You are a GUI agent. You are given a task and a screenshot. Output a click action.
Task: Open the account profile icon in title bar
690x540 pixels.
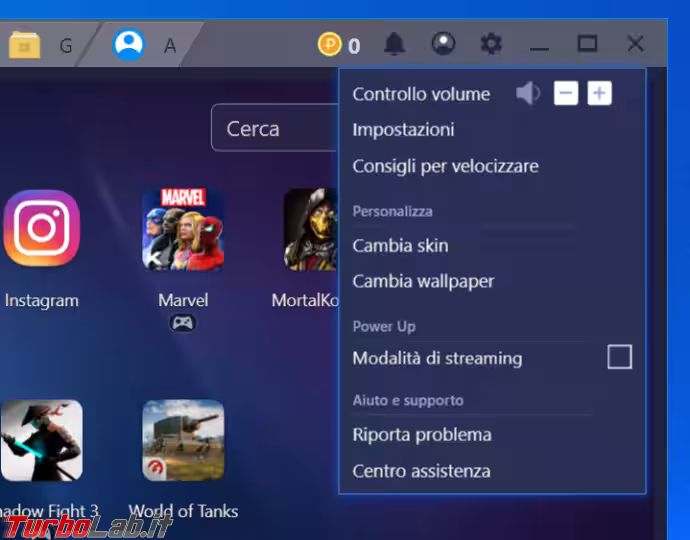click(443, 44)
